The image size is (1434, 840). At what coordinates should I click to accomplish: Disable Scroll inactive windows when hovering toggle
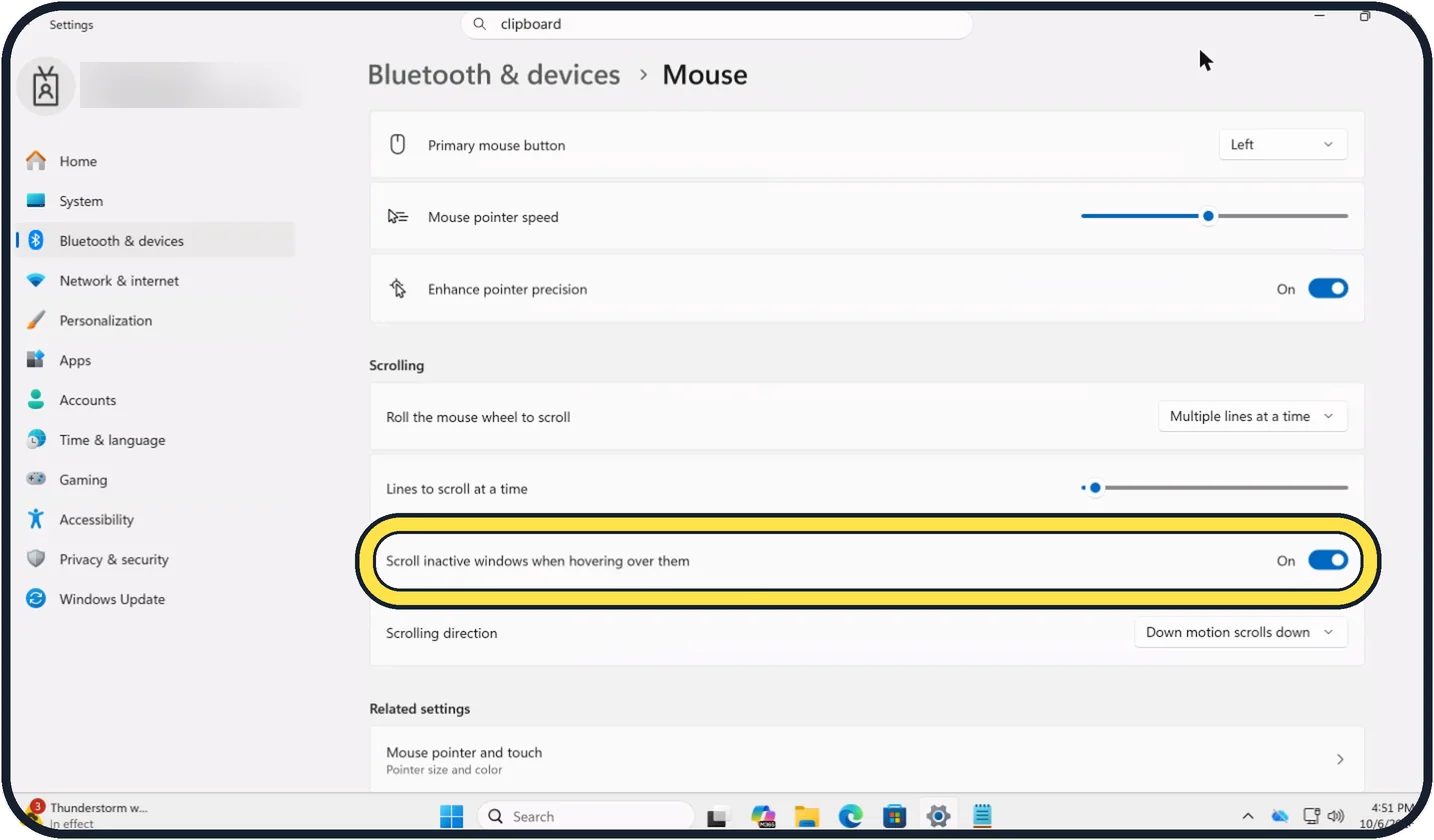tap(1328, 561)
